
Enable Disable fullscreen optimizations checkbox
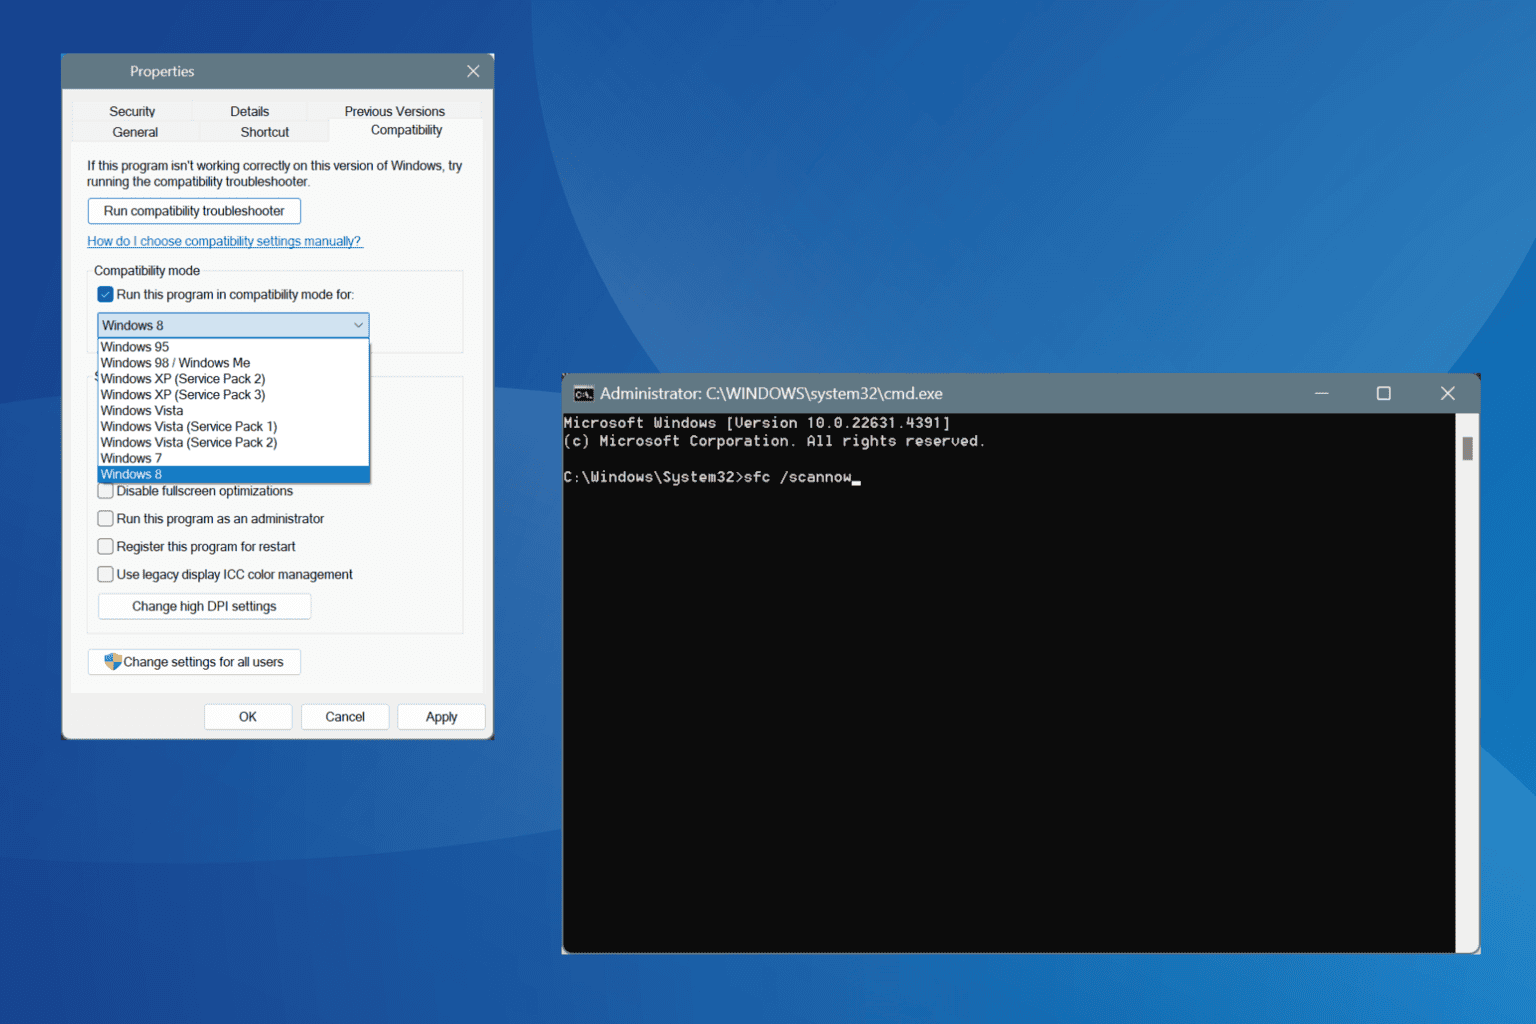[x=105, y=491]
